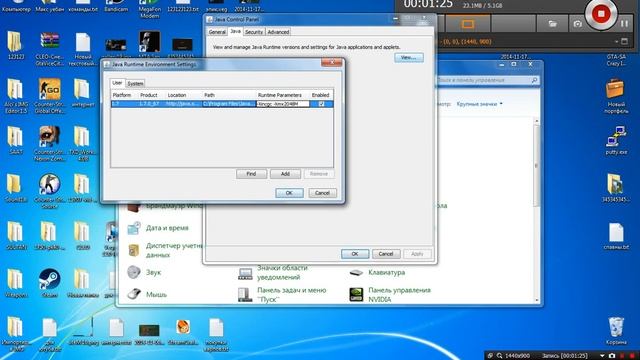Click the Product column header
Screen dimensions: 640x360
pyautogui.click(x=149, y=95)
